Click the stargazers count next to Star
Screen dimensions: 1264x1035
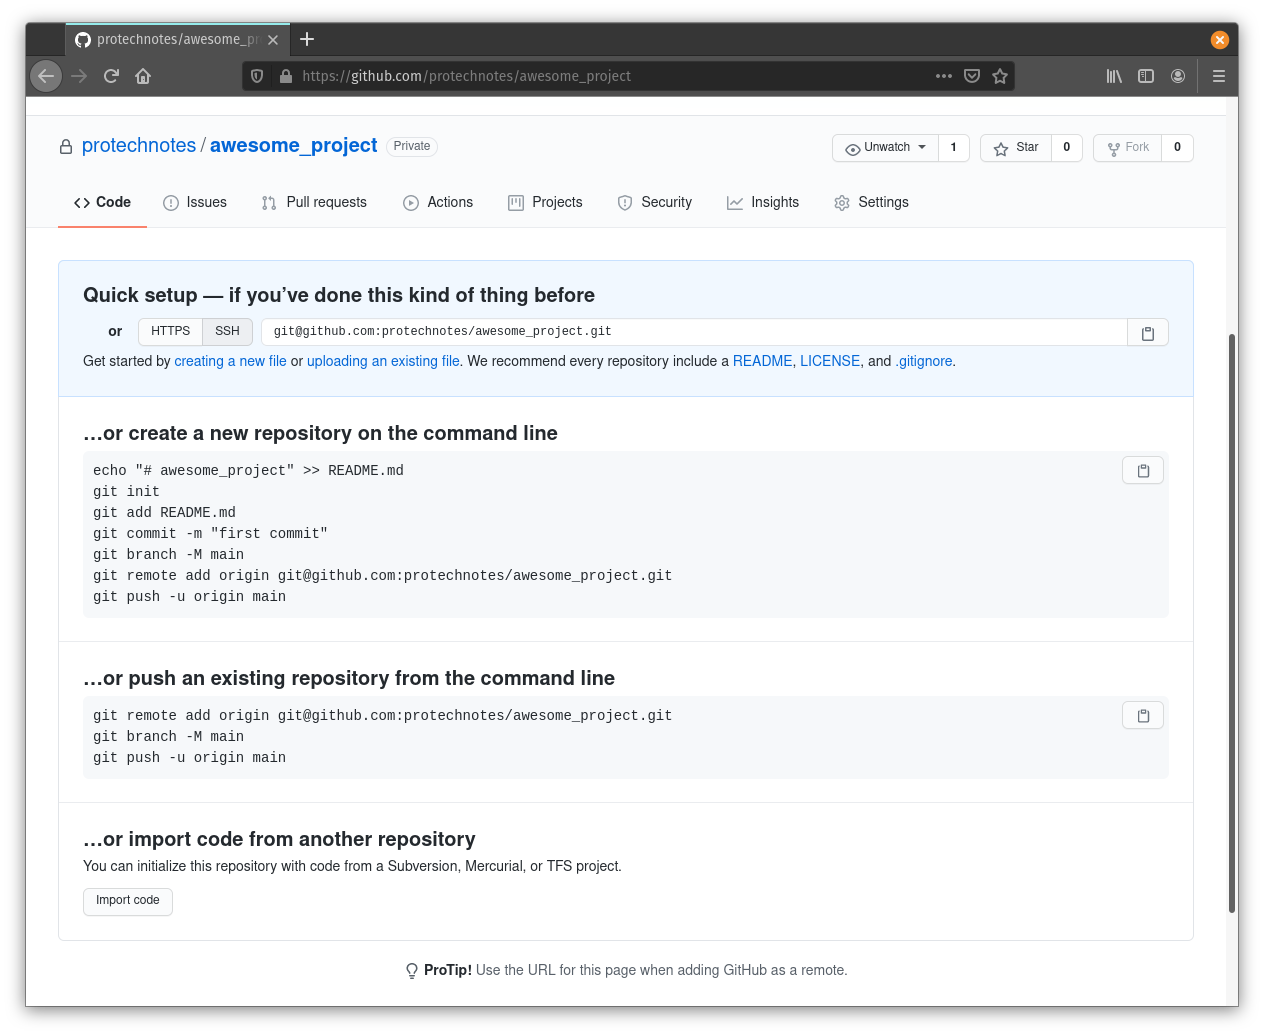1067,148
